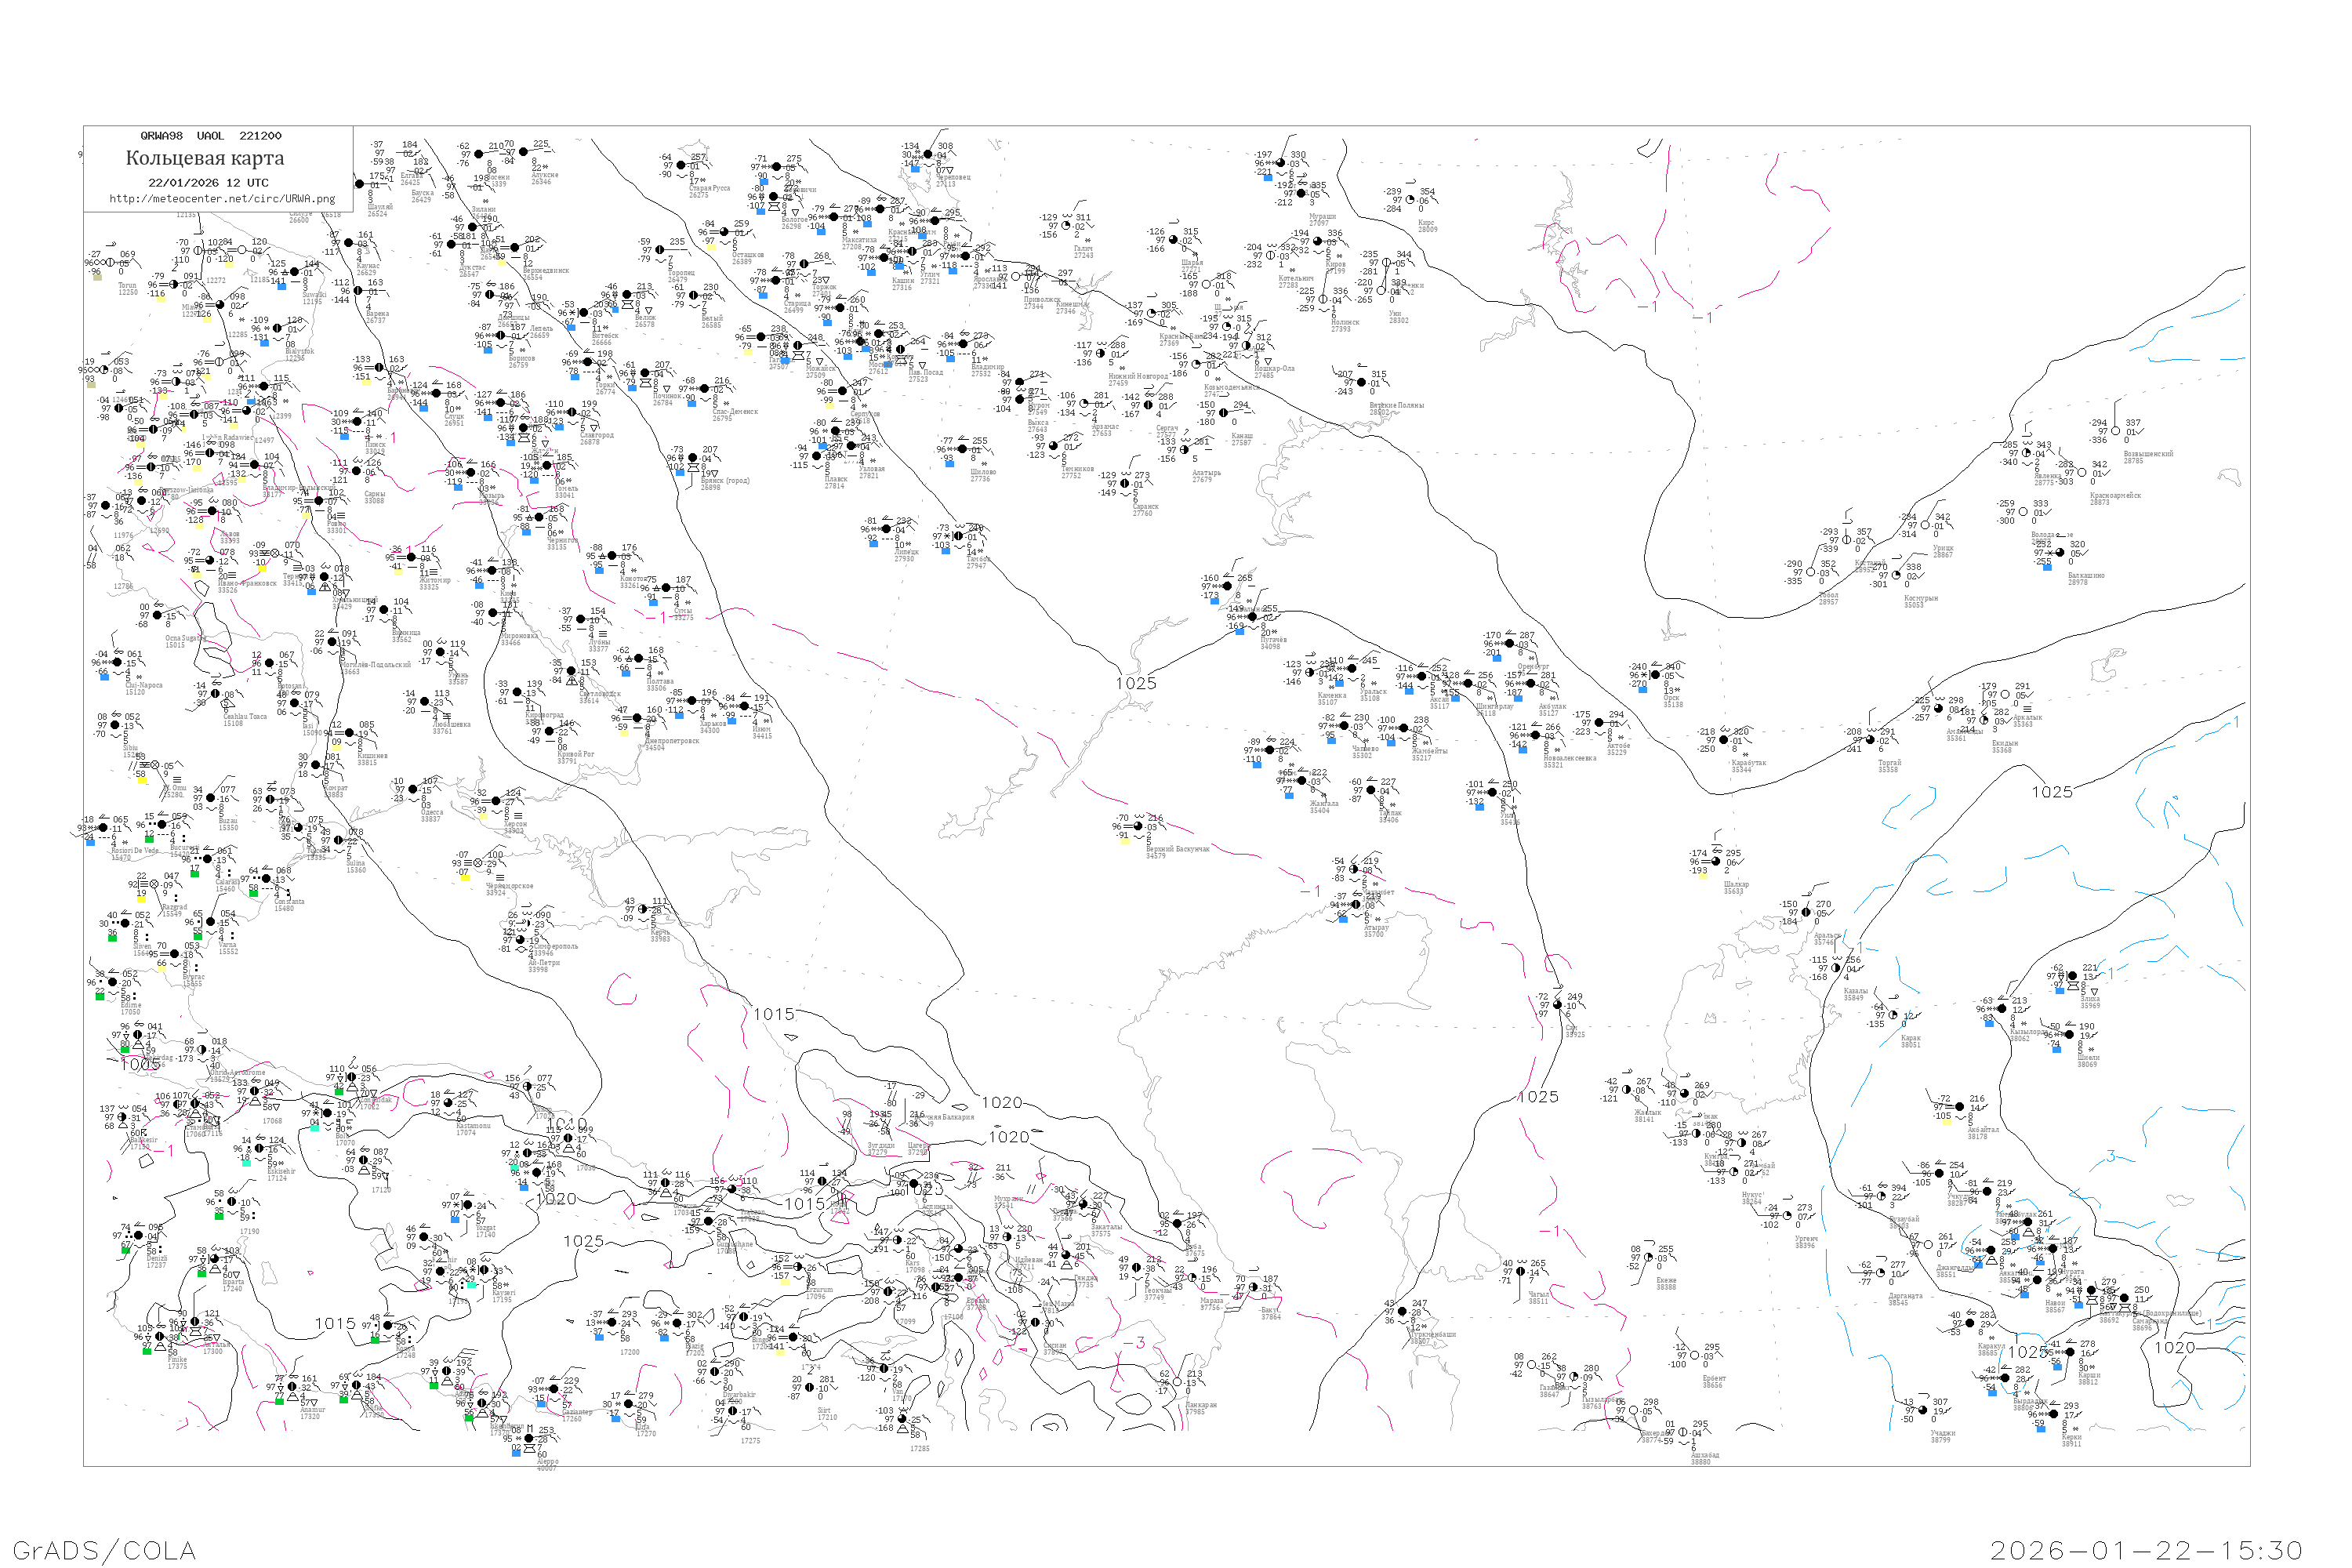Screen dimensions: 2352x1568
Task: Click the Атырау station marker
Action: (1356, 905)
